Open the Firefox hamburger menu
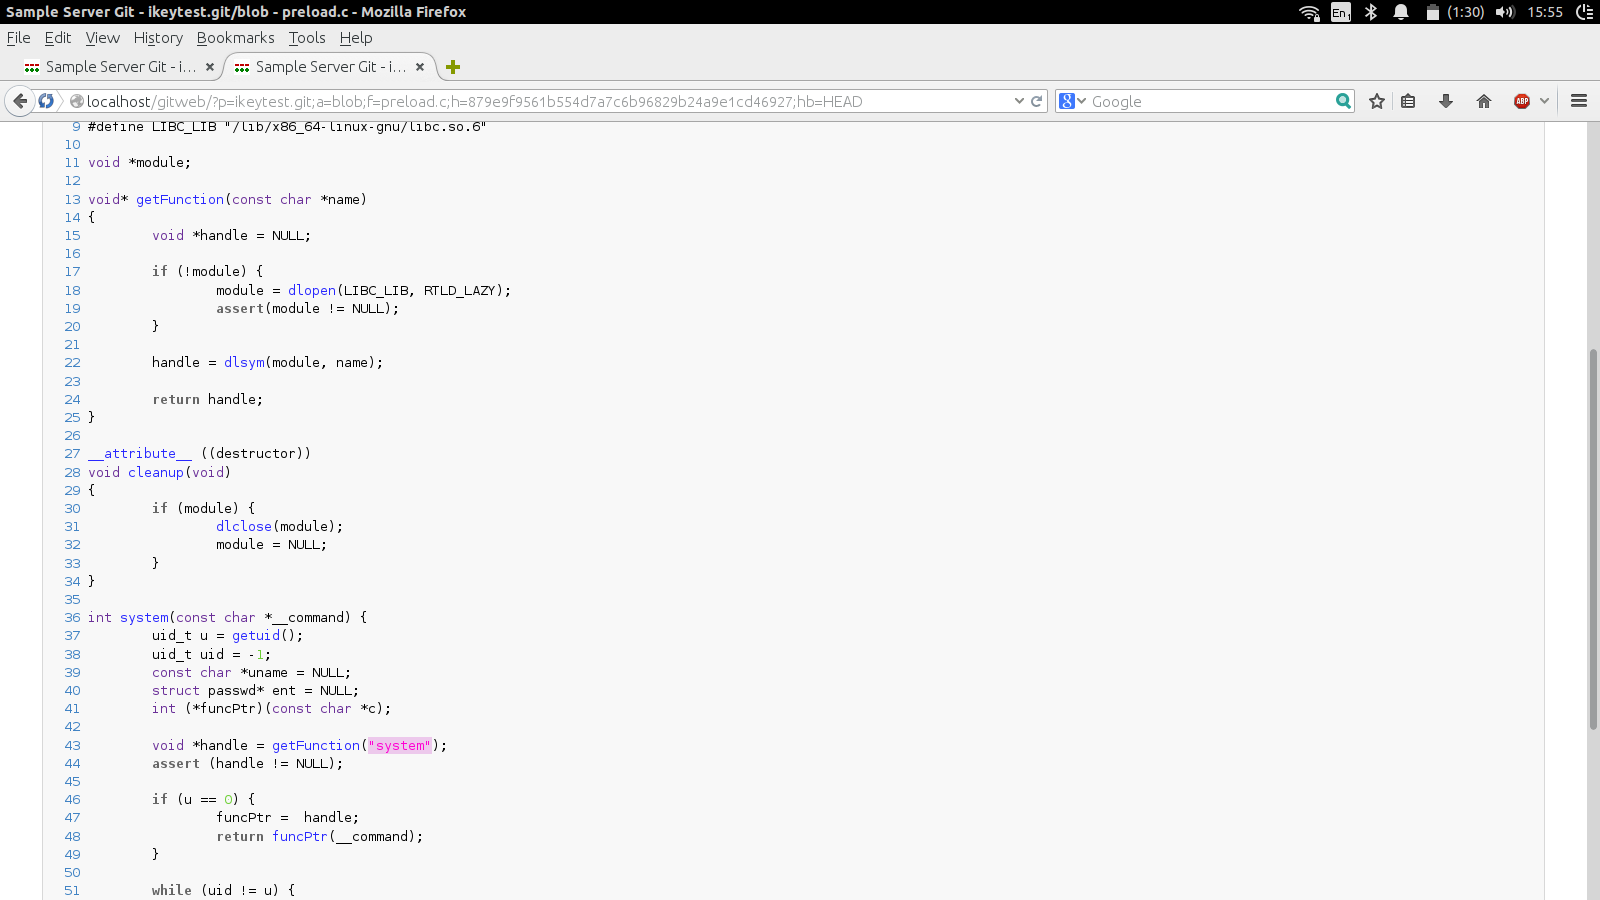1600x900 pixels. (x=1579, y=101)
